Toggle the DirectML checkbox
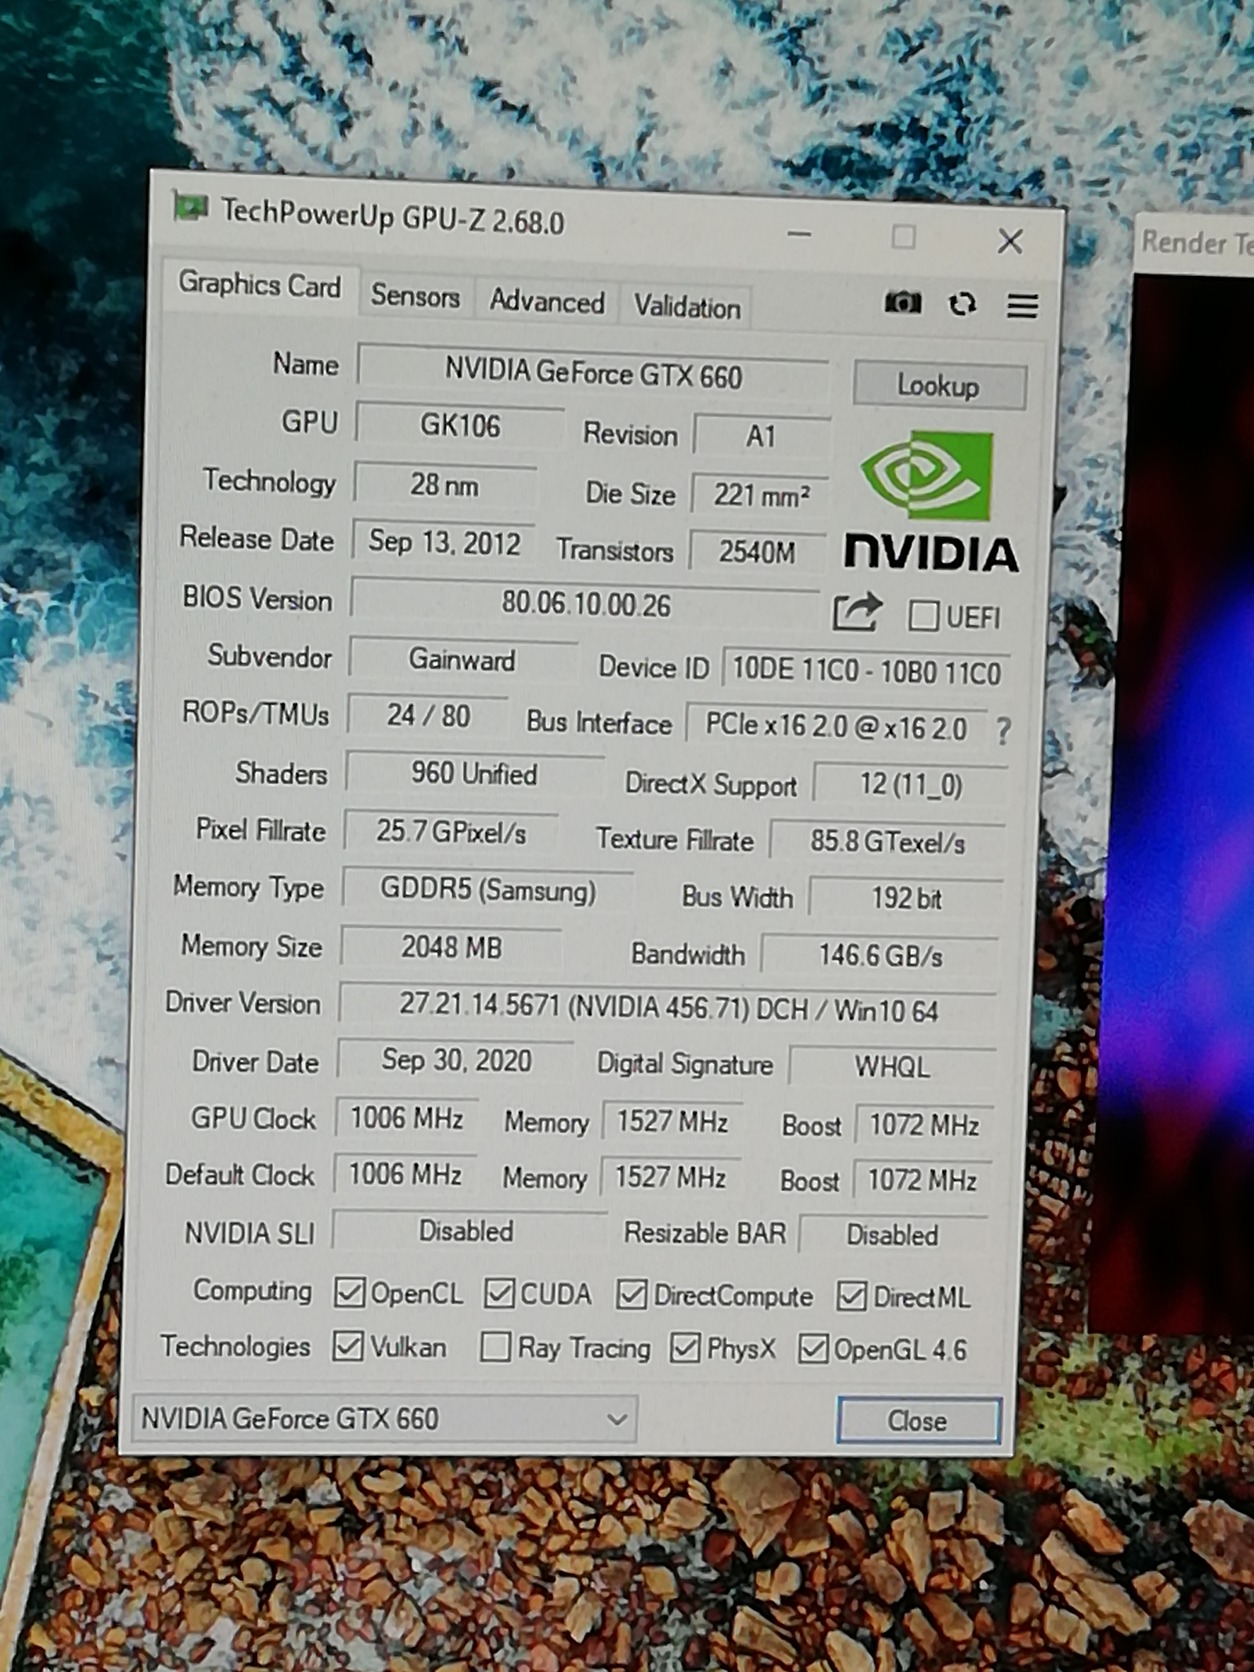The height and width of the screenshot is (1672, 1254). (x=851, y=1296)
